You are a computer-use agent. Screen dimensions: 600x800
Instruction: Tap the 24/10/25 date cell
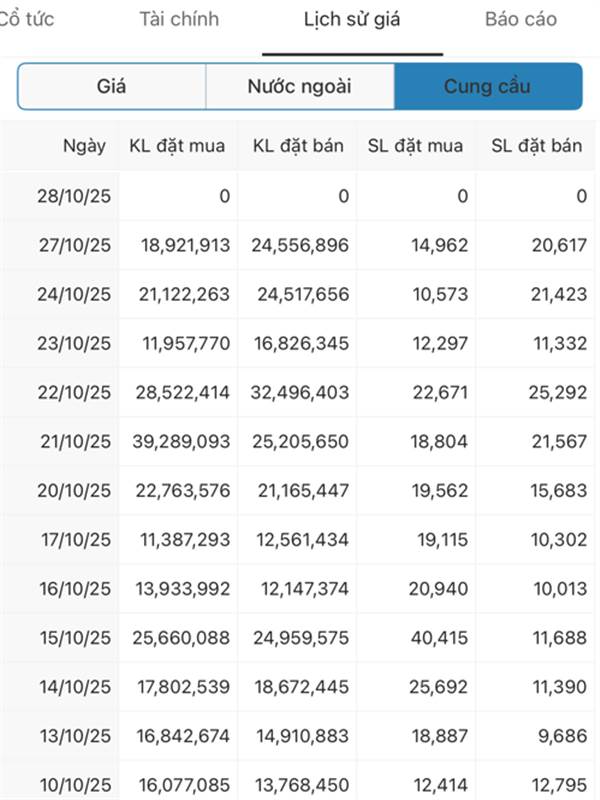(75, 294)
